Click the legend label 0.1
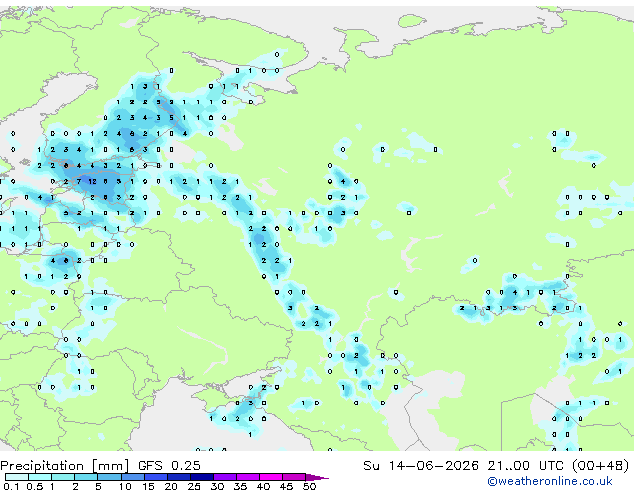The width and height of the screenshot is (634, 490). click(11, 486)
